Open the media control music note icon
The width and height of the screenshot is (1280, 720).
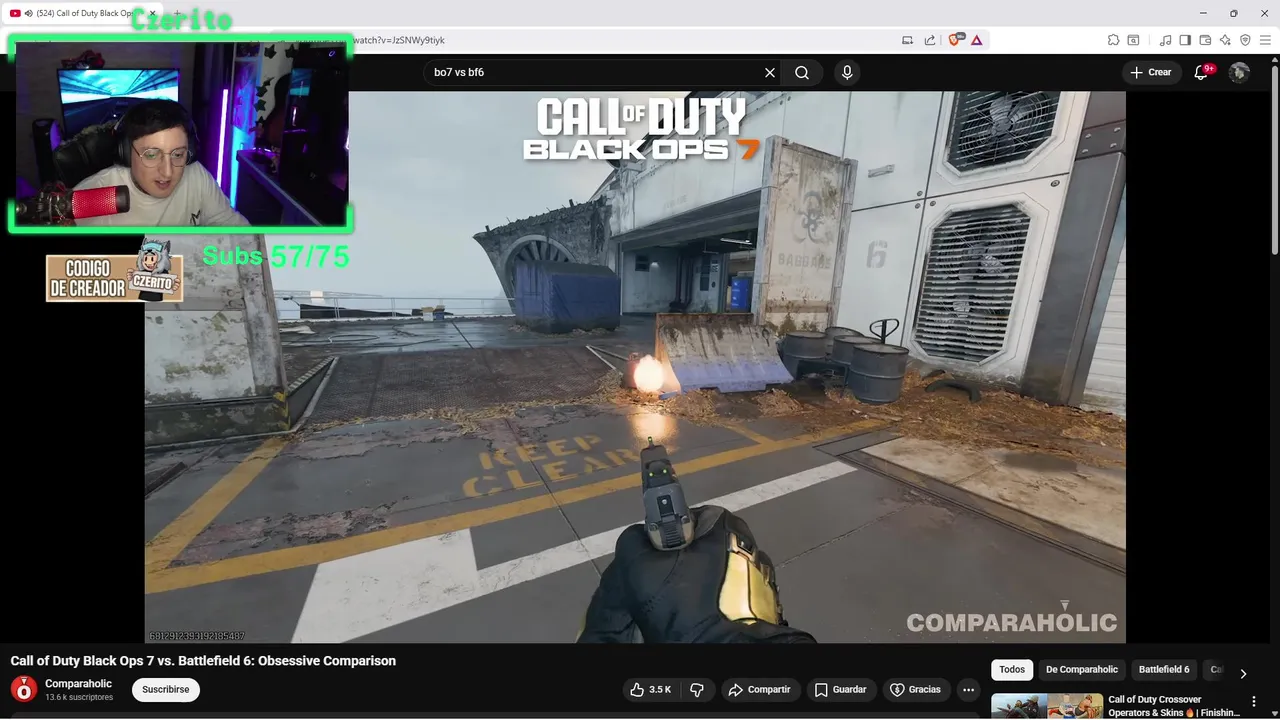pos(1165,40)
